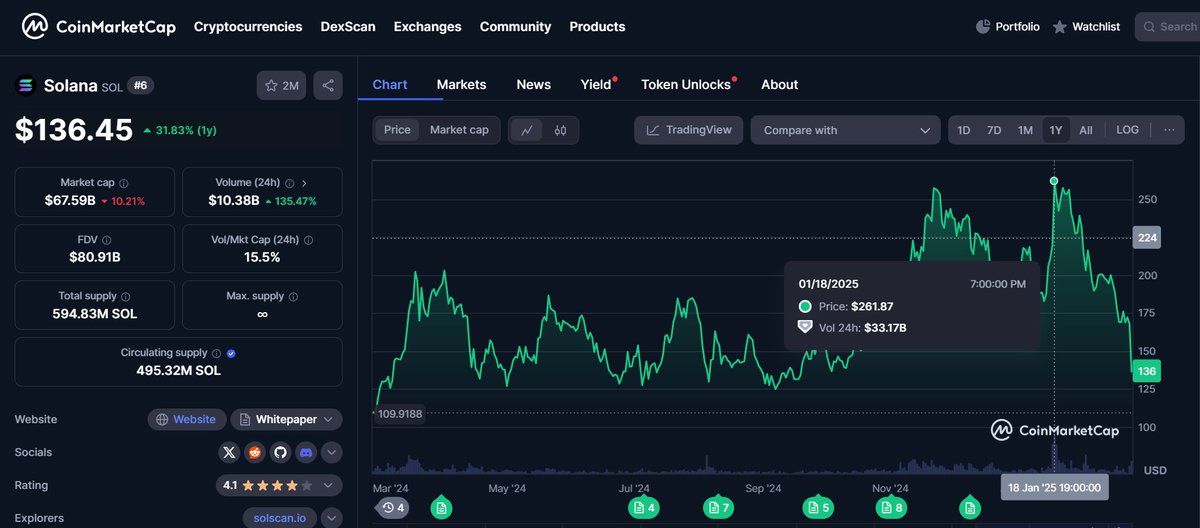Viewport: 1200px width, 528px height.
Task: Expand more Socials chevron
Action: coord(331,453)
